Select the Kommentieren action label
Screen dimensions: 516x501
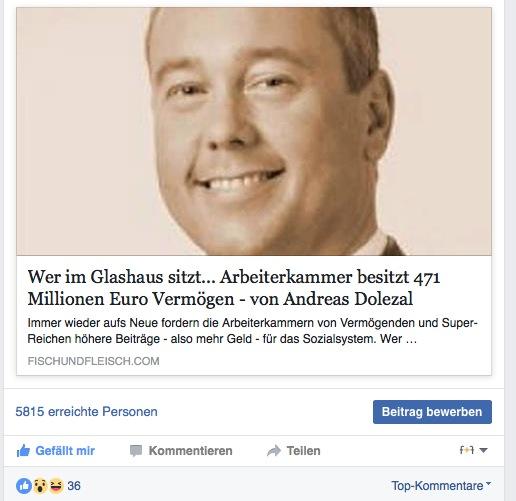[190, 451]
